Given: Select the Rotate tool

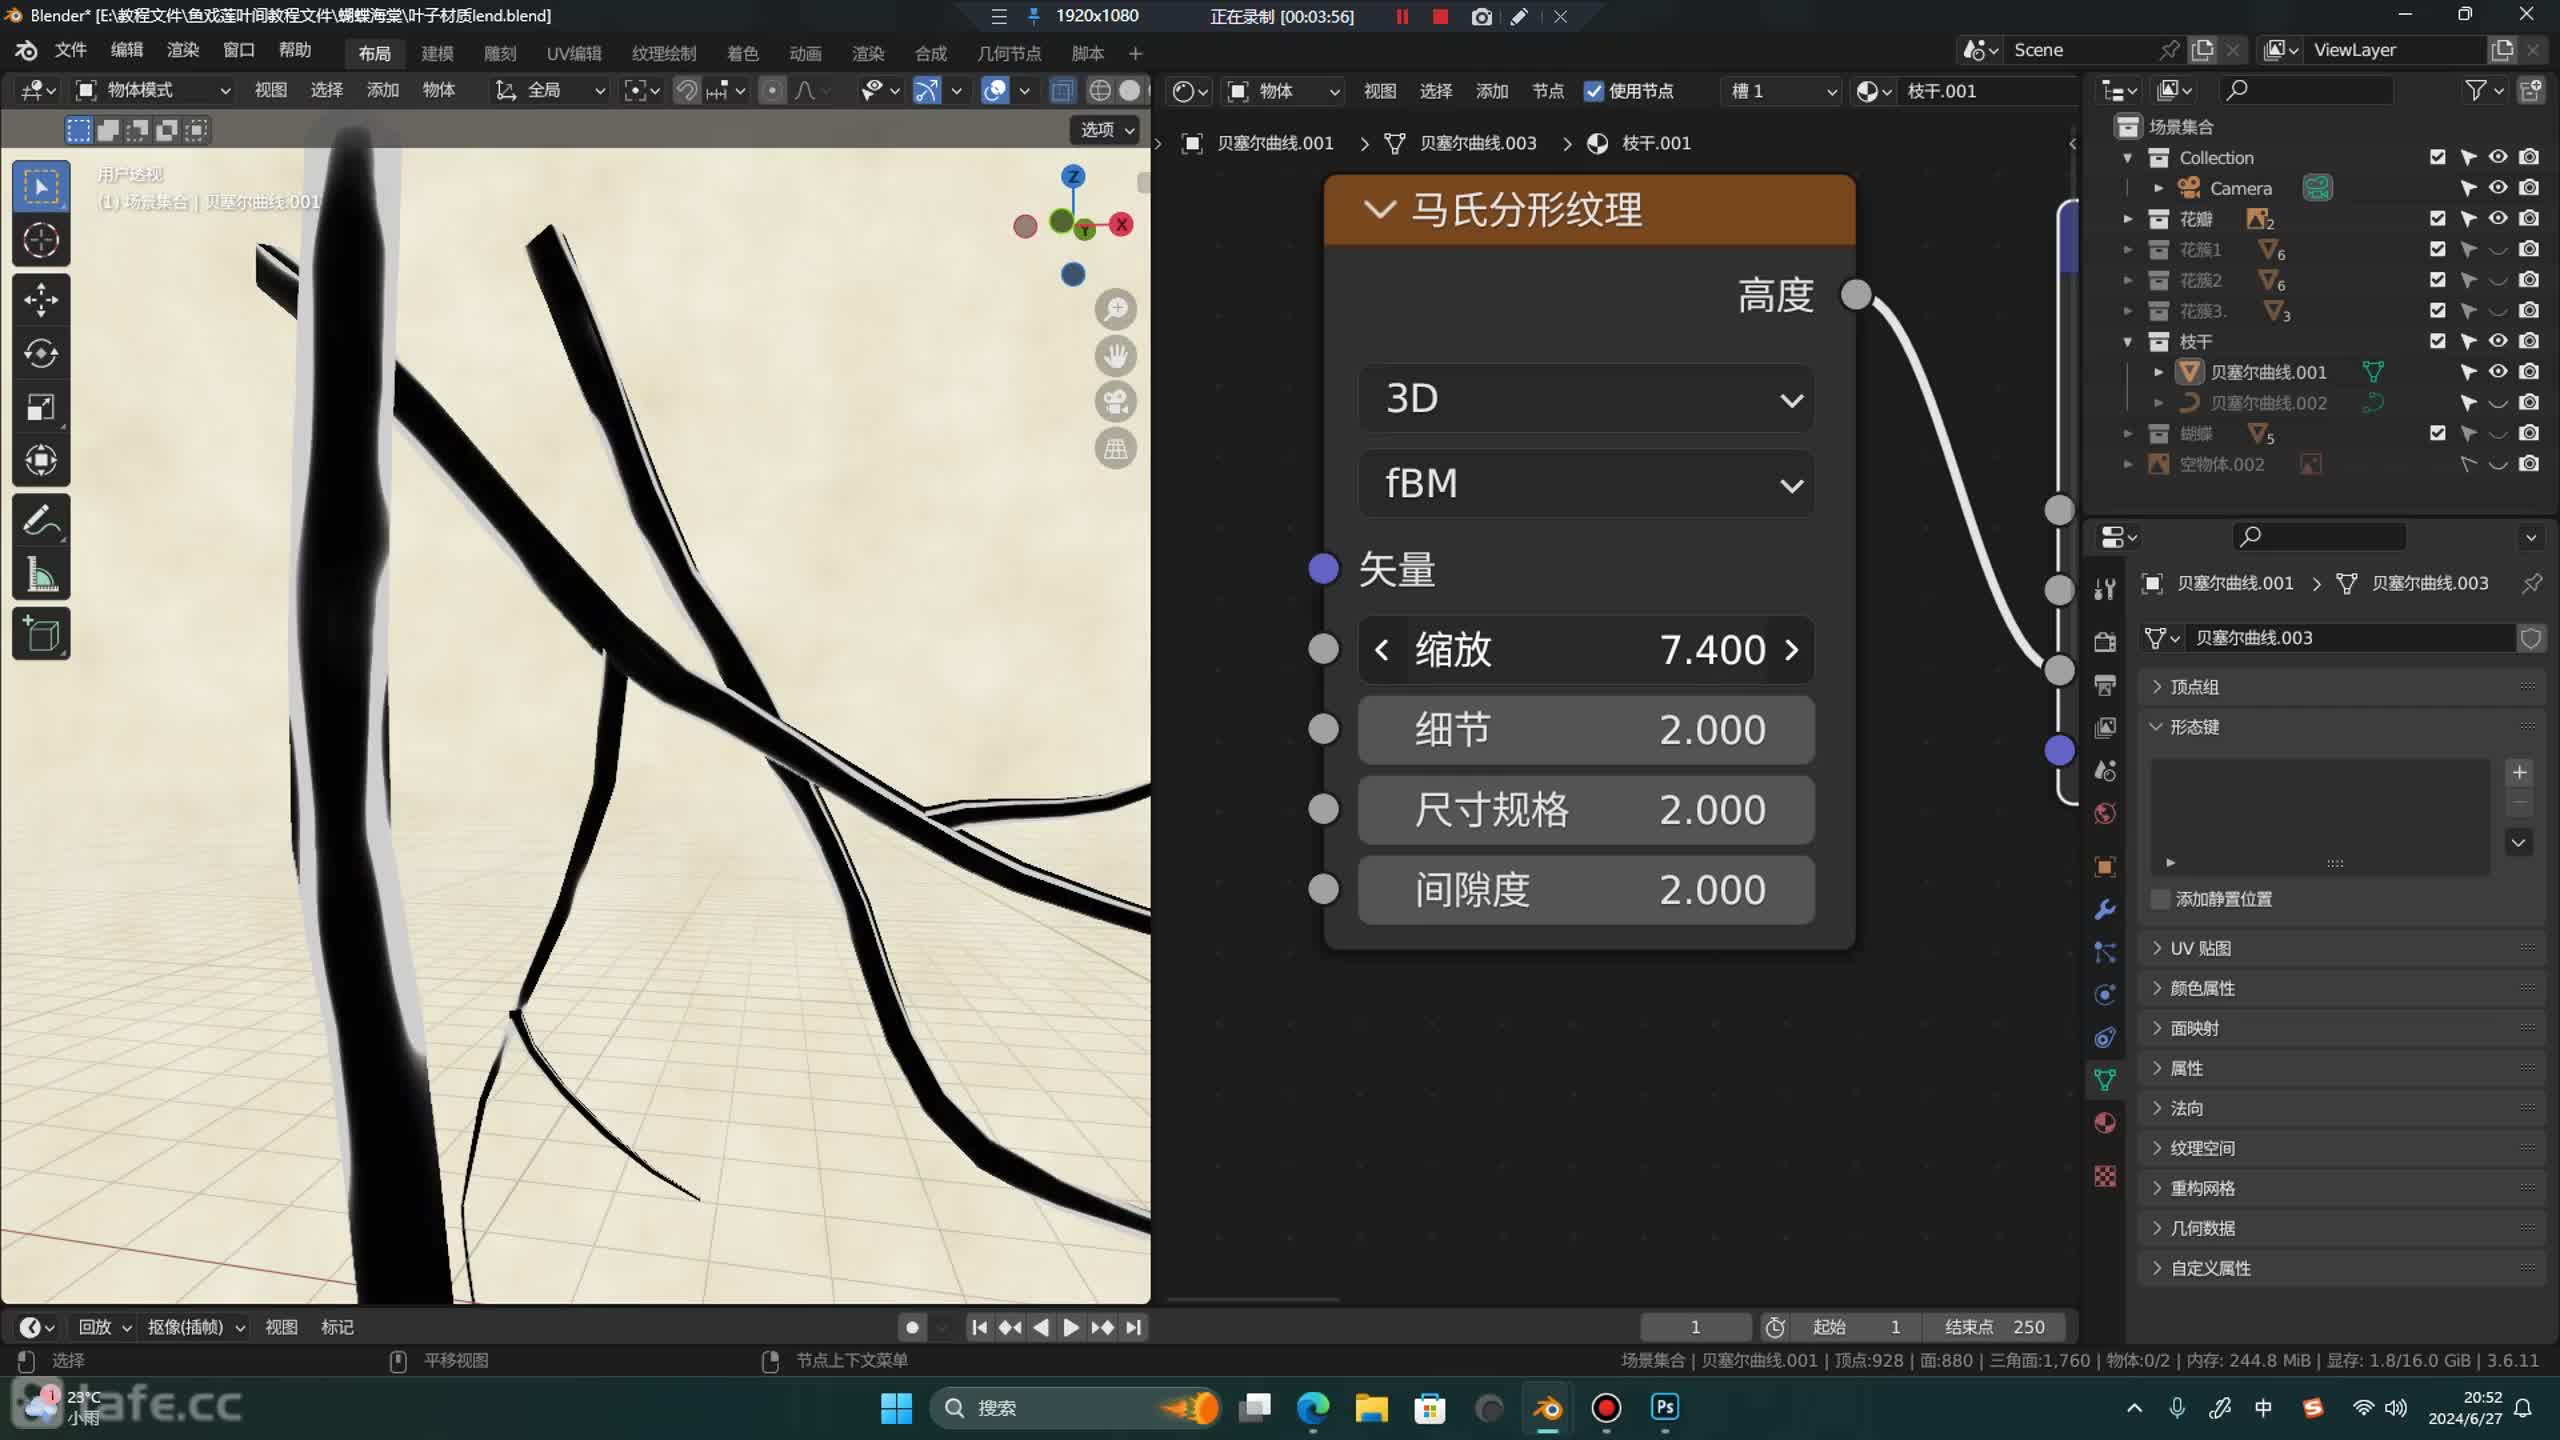Looking at the screenshot, I should coord(41,353).
